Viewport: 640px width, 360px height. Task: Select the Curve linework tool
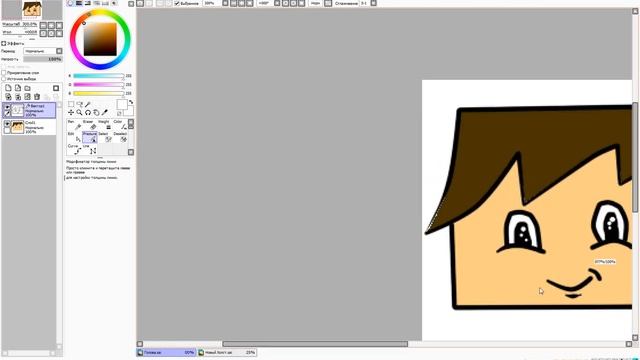pyautogui.click(x=74, y=149)
